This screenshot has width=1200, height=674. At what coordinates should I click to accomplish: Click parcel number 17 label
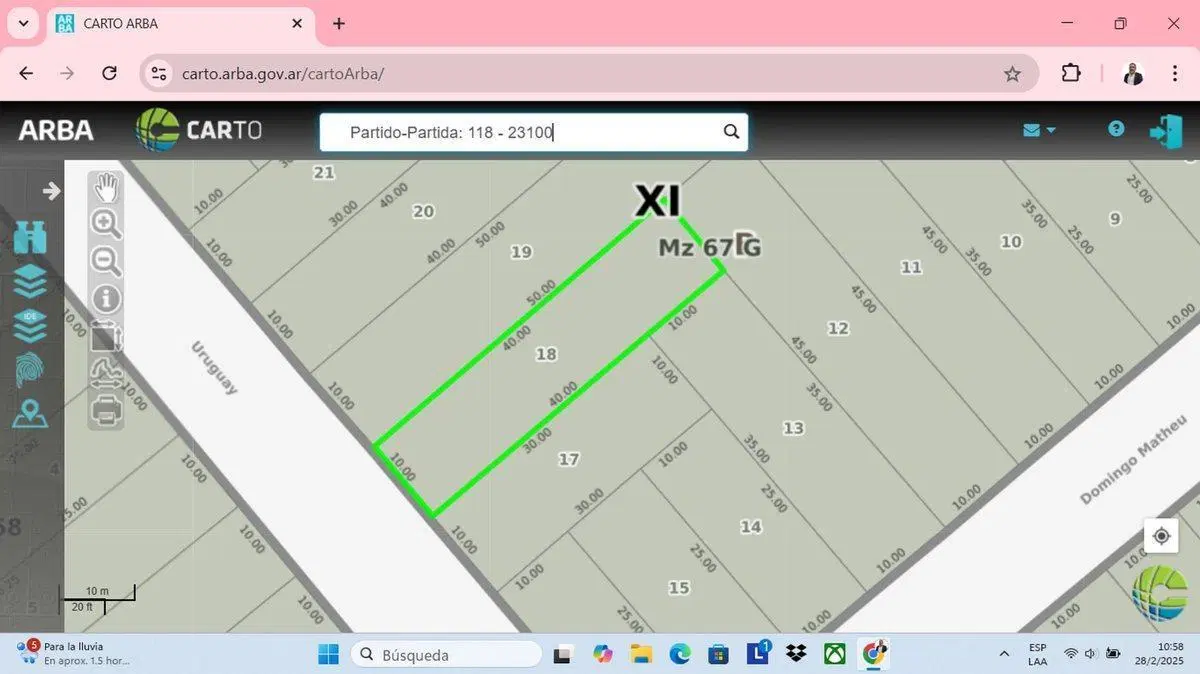569,459
